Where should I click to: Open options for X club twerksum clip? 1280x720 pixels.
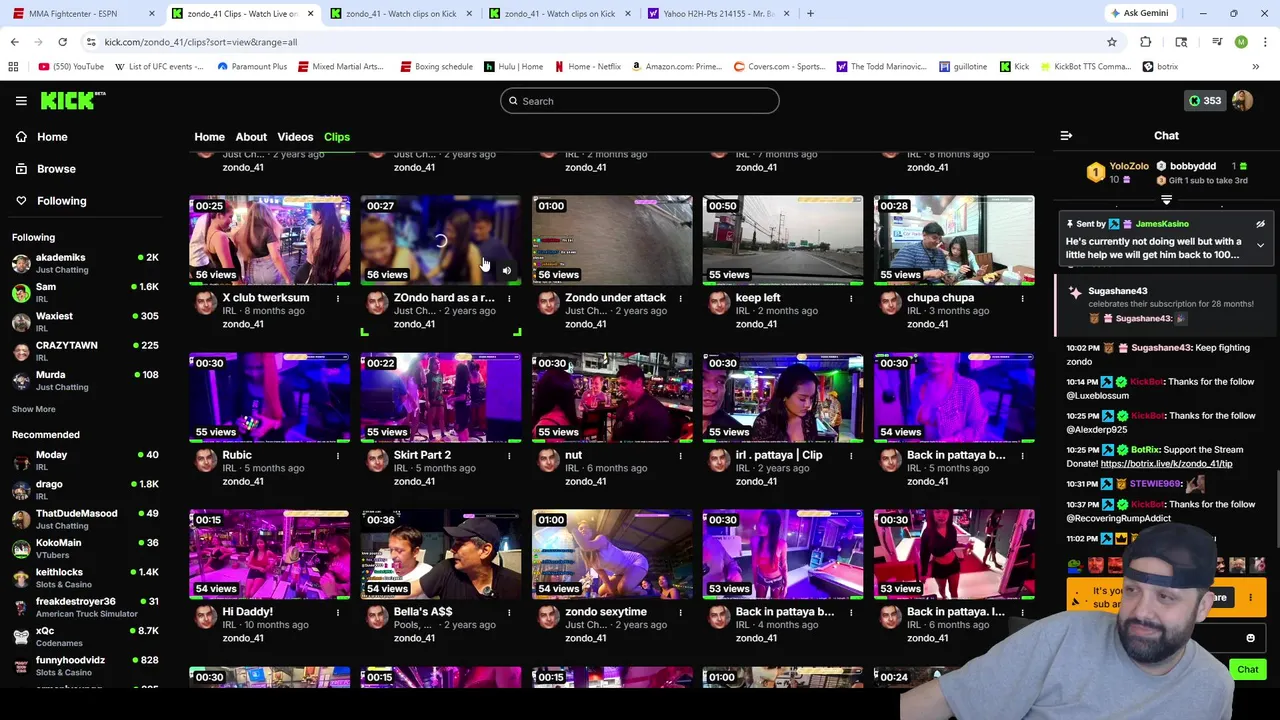pyautogui.click(x=338, y=298)
